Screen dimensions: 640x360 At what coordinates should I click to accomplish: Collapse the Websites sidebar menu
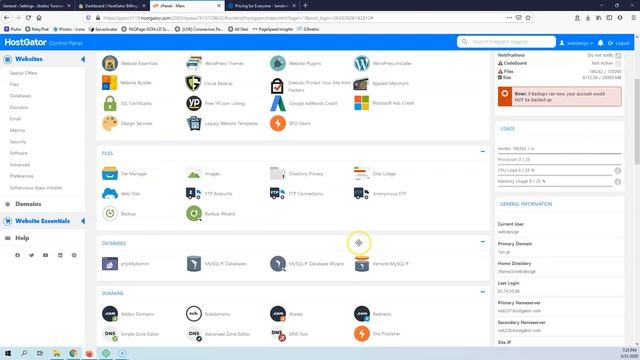pyautogui.click(x=83, y=59)
